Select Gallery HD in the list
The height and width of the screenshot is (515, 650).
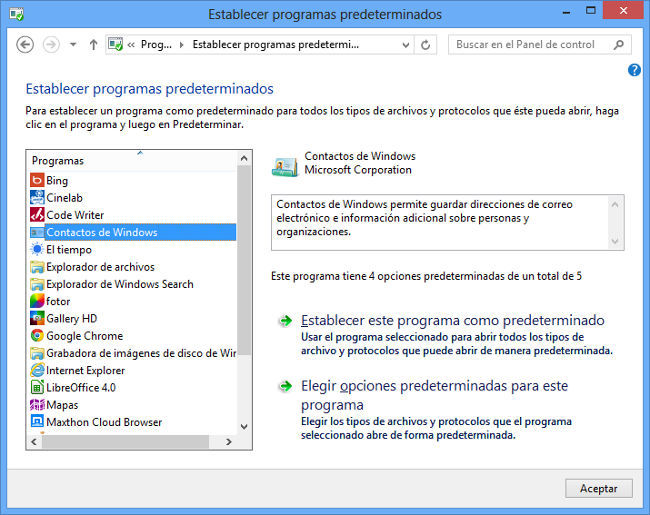(72, 318)
